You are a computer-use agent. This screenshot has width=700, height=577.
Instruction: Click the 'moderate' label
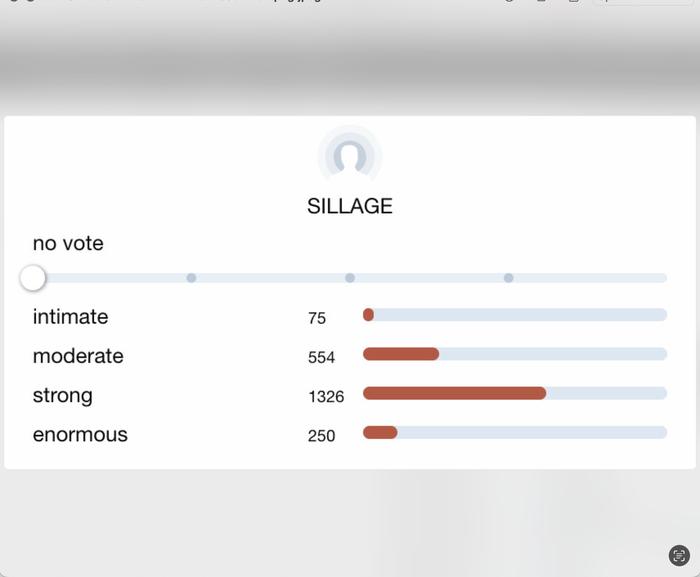[x=78, y=356]
